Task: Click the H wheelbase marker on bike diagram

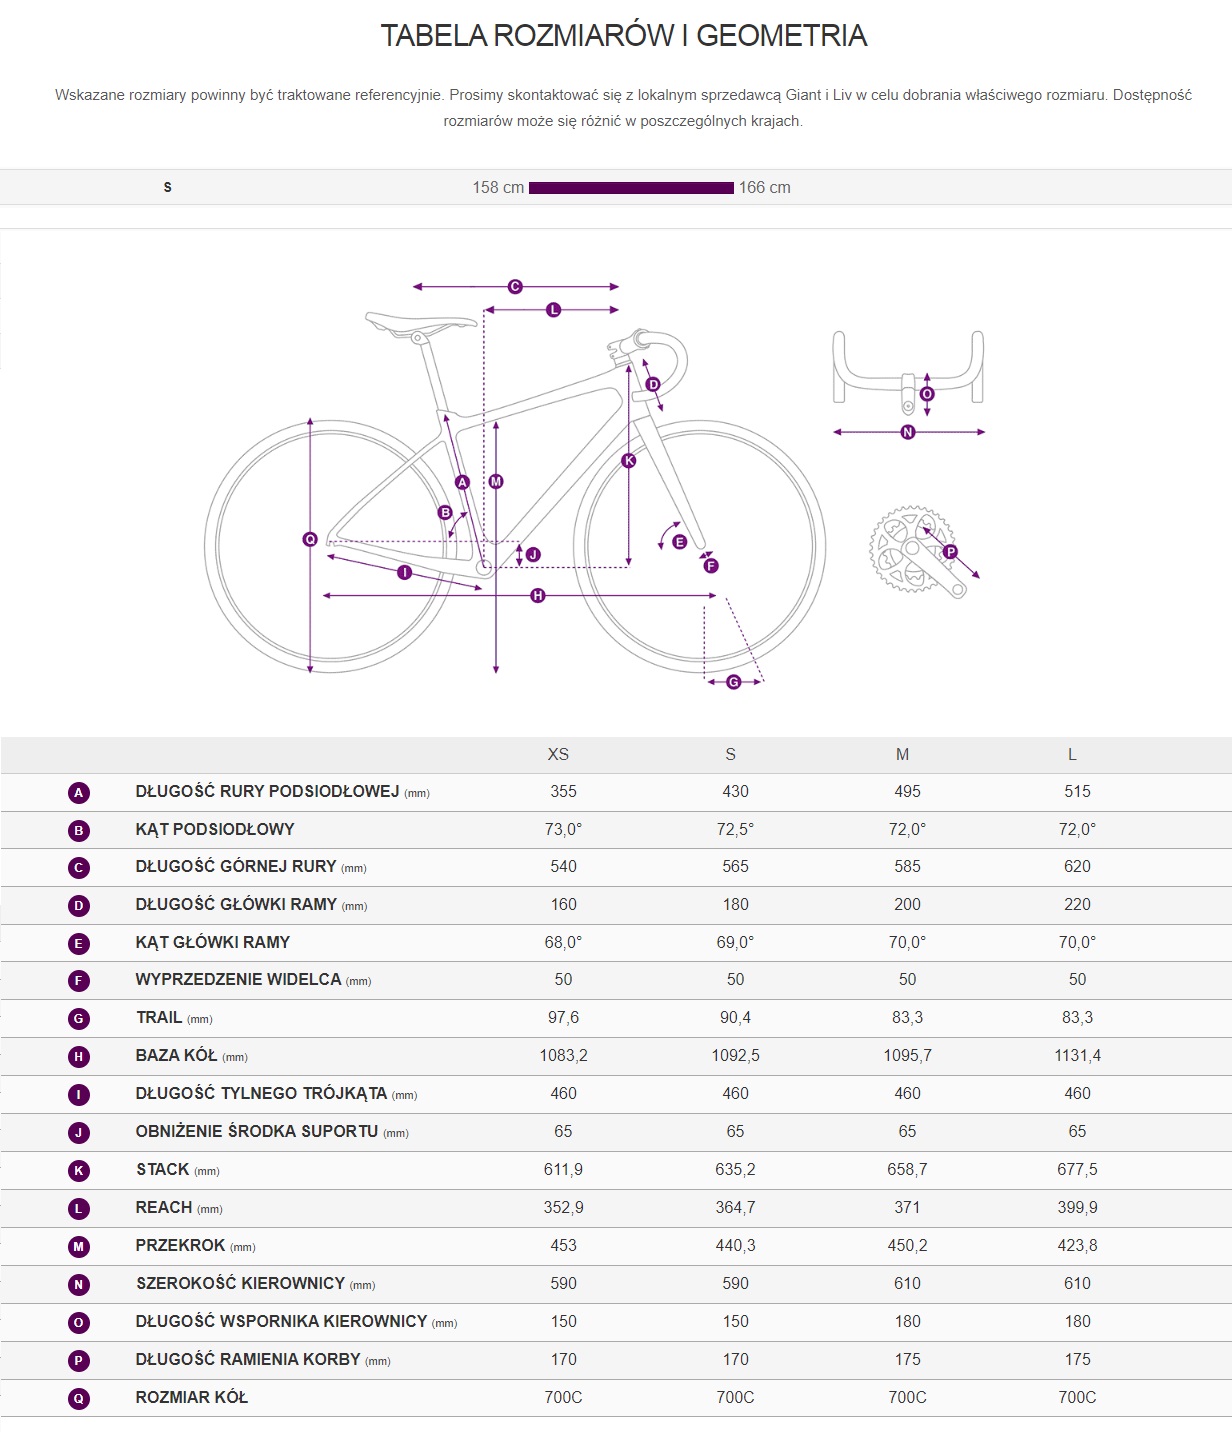Action: pyautogui.click(x=538, y=596)
